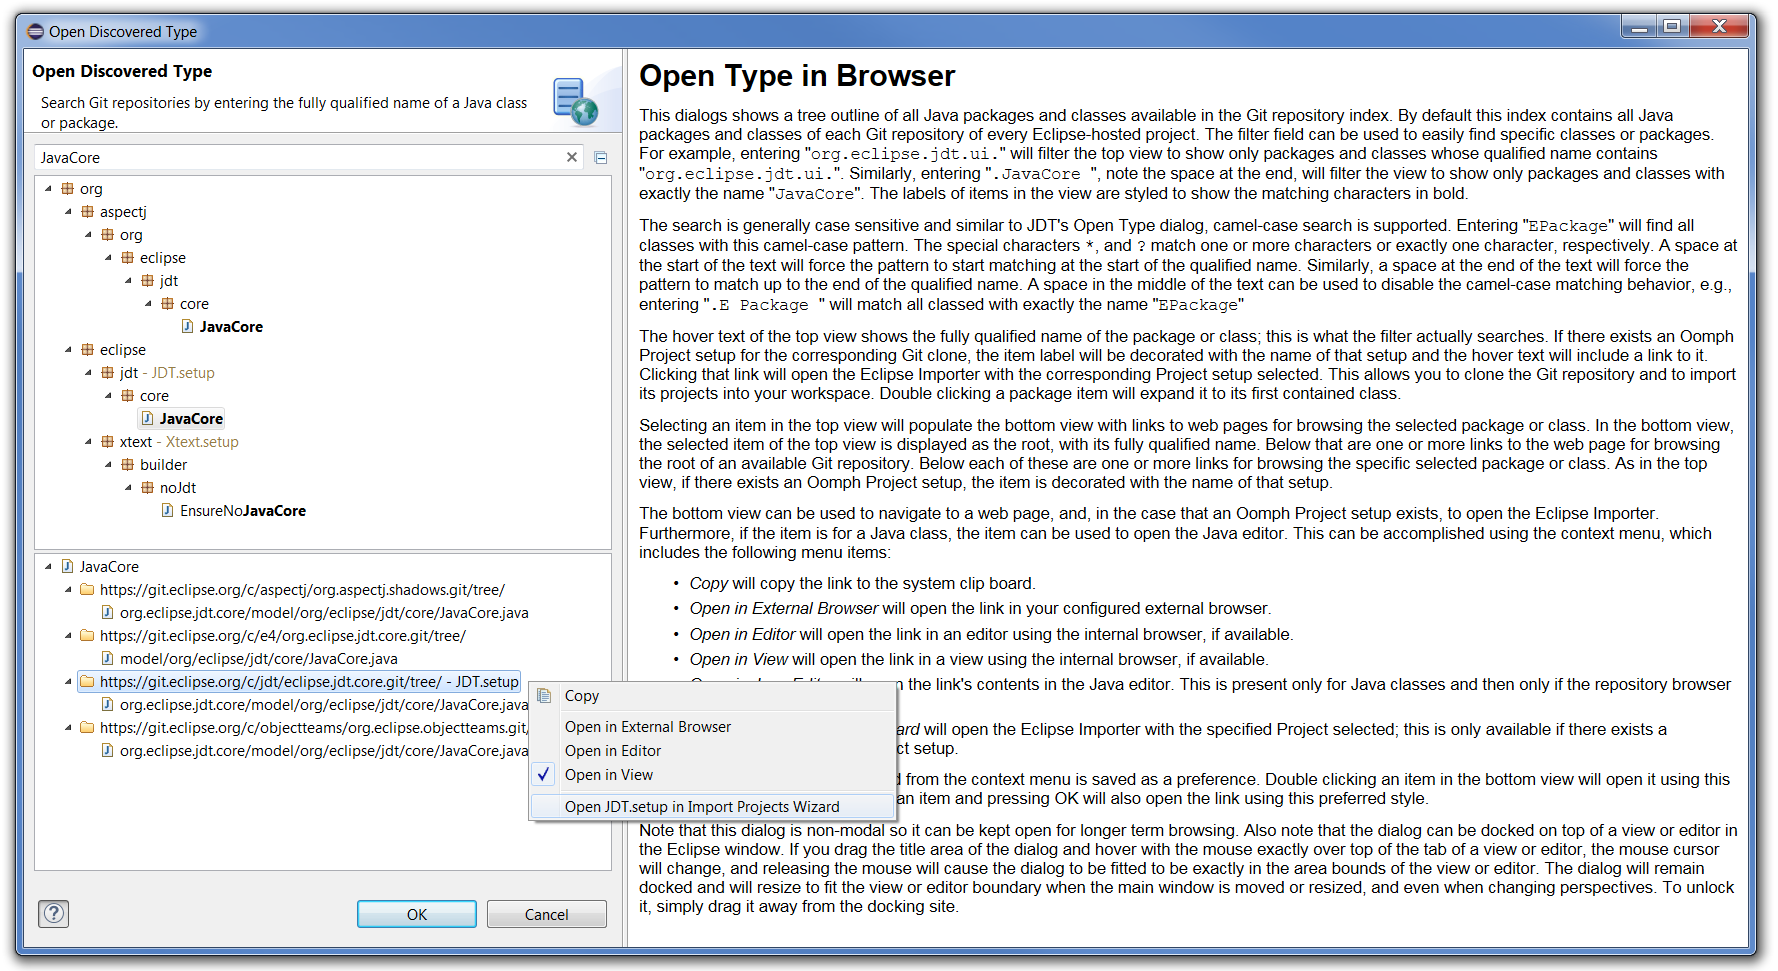Click the package icon for jdt - JDT.setup
Viewport: 1778px width, 971px height.
108,372
